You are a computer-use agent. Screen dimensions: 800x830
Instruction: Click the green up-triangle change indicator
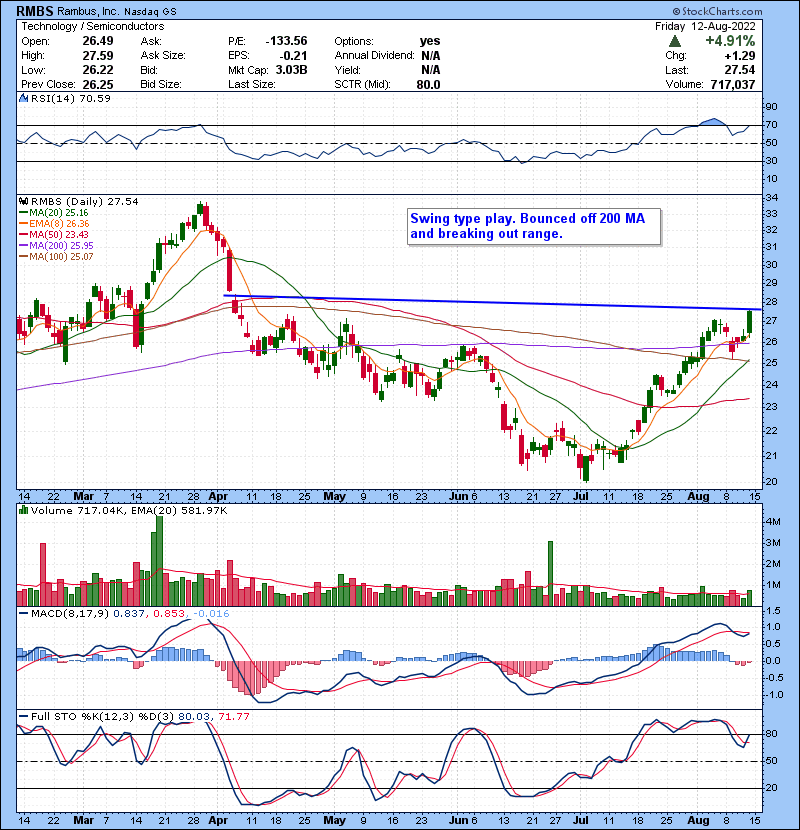pyautogui.click(x=675, y=41)
